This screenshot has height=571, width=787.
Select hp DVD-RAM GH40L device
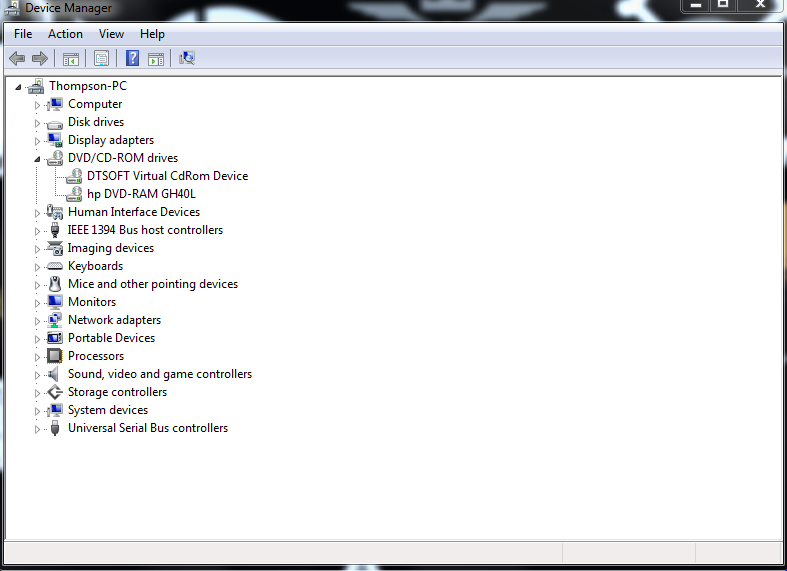pyautogui.click(x=141, y=194)
